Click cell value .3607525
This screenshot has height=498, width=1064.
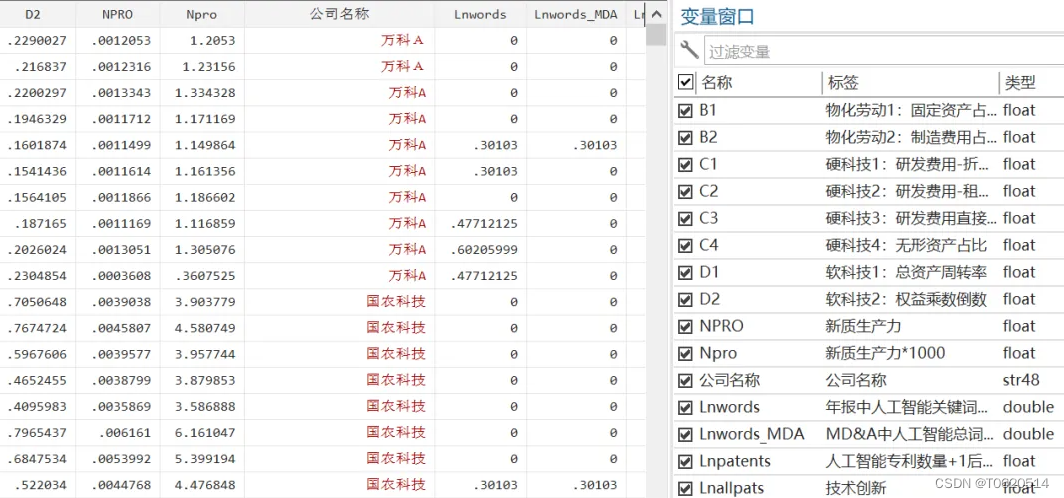(x=206, y=275)
